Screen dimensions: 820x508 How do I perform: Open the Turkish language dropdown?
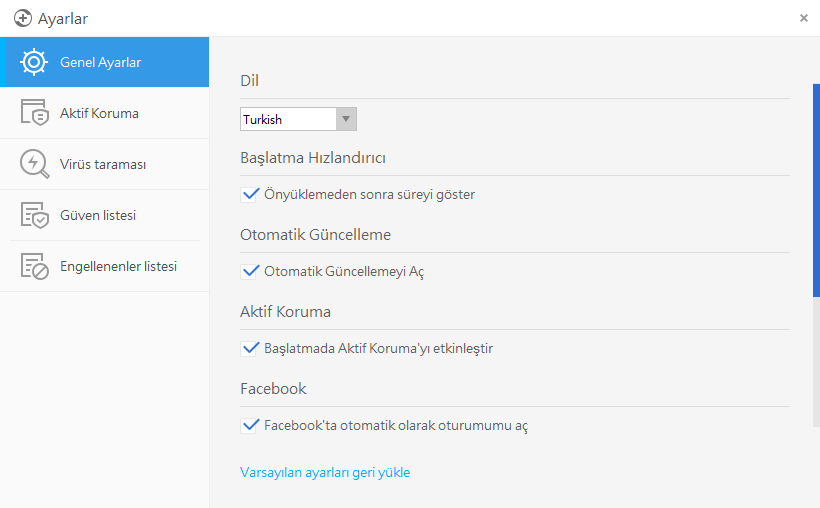[298, 119]
